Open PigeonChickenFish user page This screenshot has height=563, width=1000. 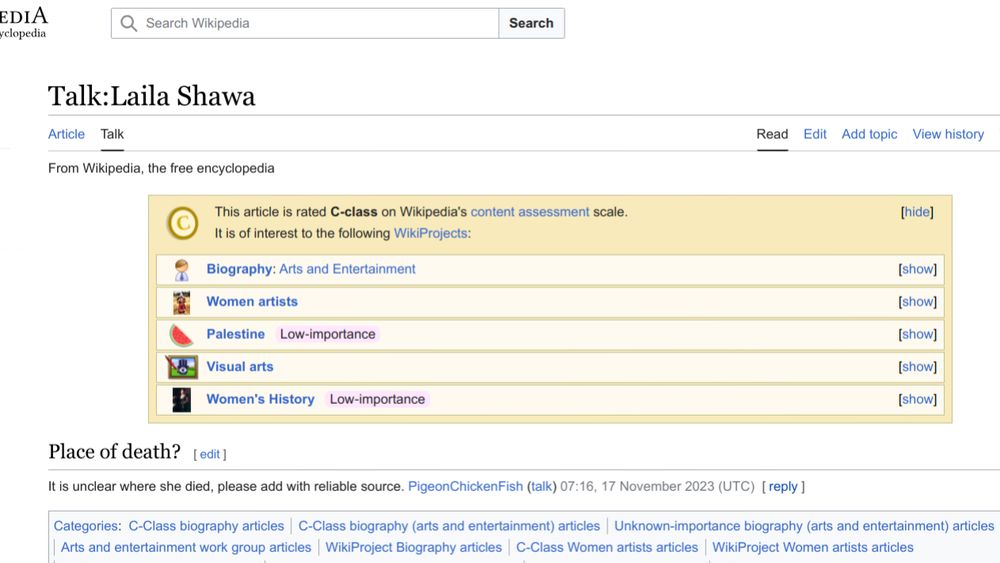point(466,487)
